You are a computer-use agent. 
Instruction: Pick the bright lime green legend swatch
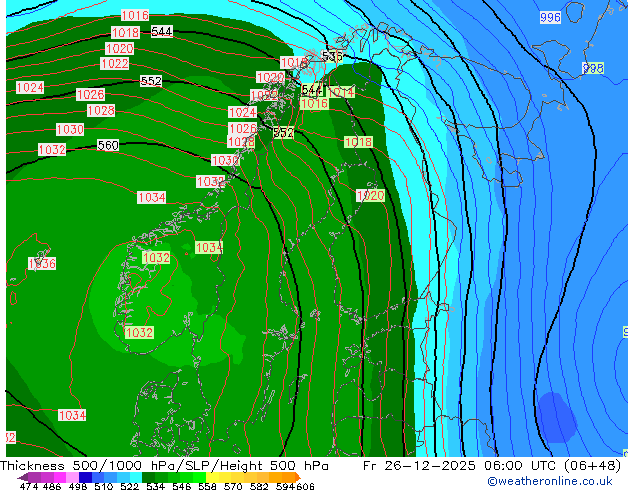(x=200, y=477)
